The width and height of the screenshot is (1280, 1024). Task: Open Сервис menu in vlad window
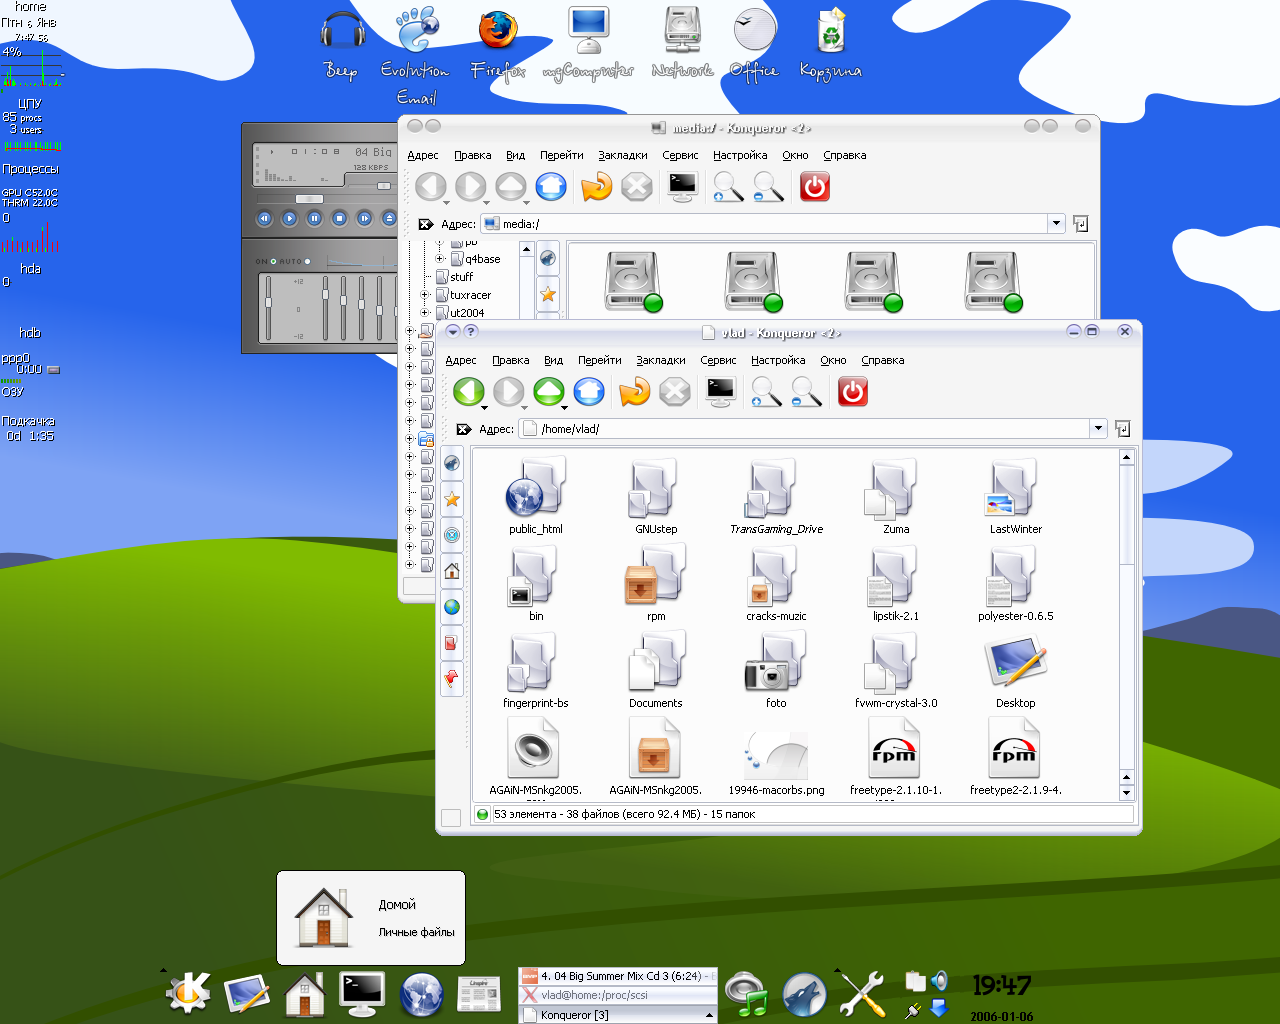click(718, 360)
